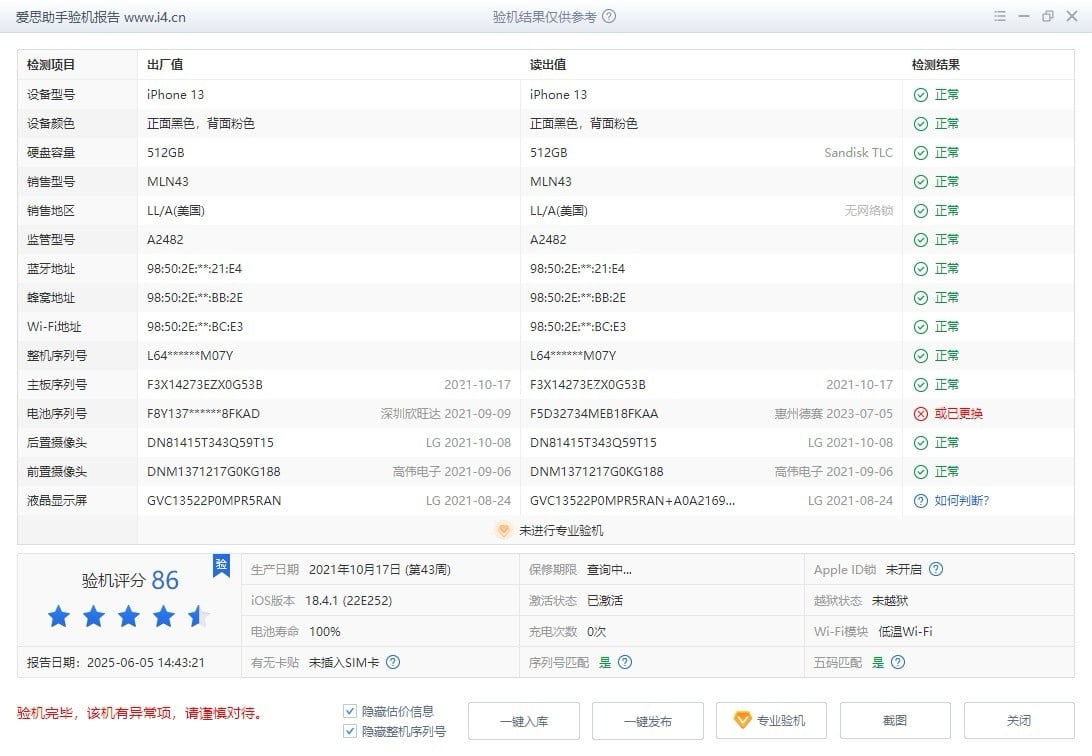Click the warning 验机完毕，该机有异常项 text
The image size is (1092, 756).
point(139,713)
